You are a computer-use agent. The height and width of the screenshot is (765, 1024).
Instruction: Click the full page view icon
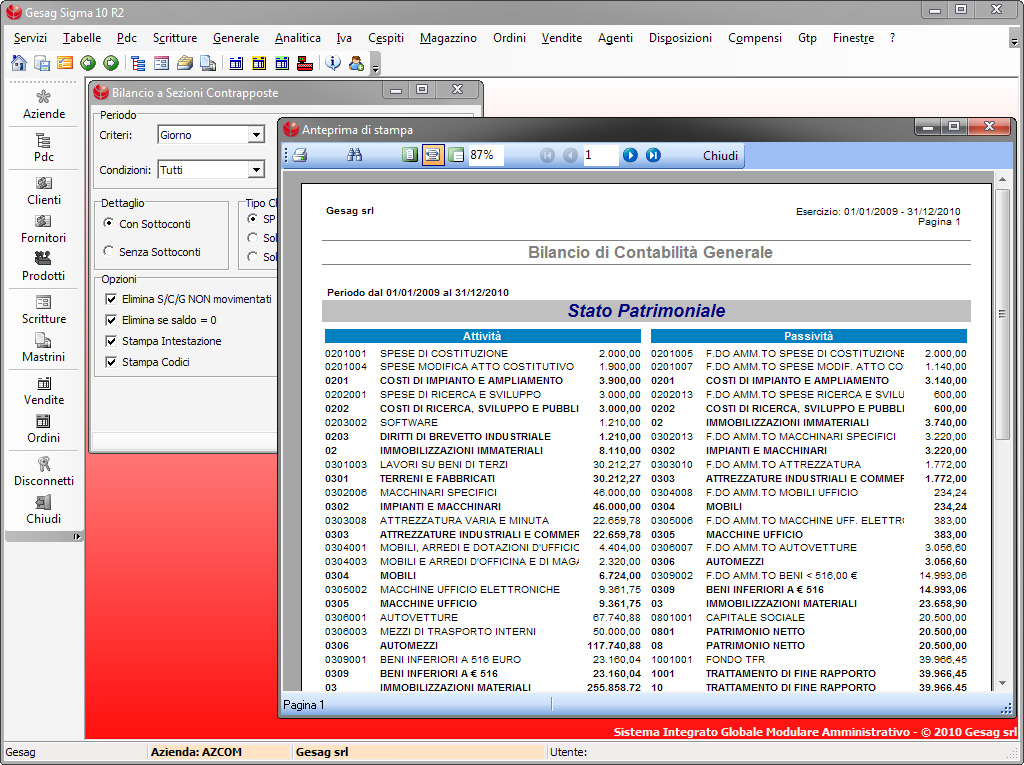tap(409, 155)
